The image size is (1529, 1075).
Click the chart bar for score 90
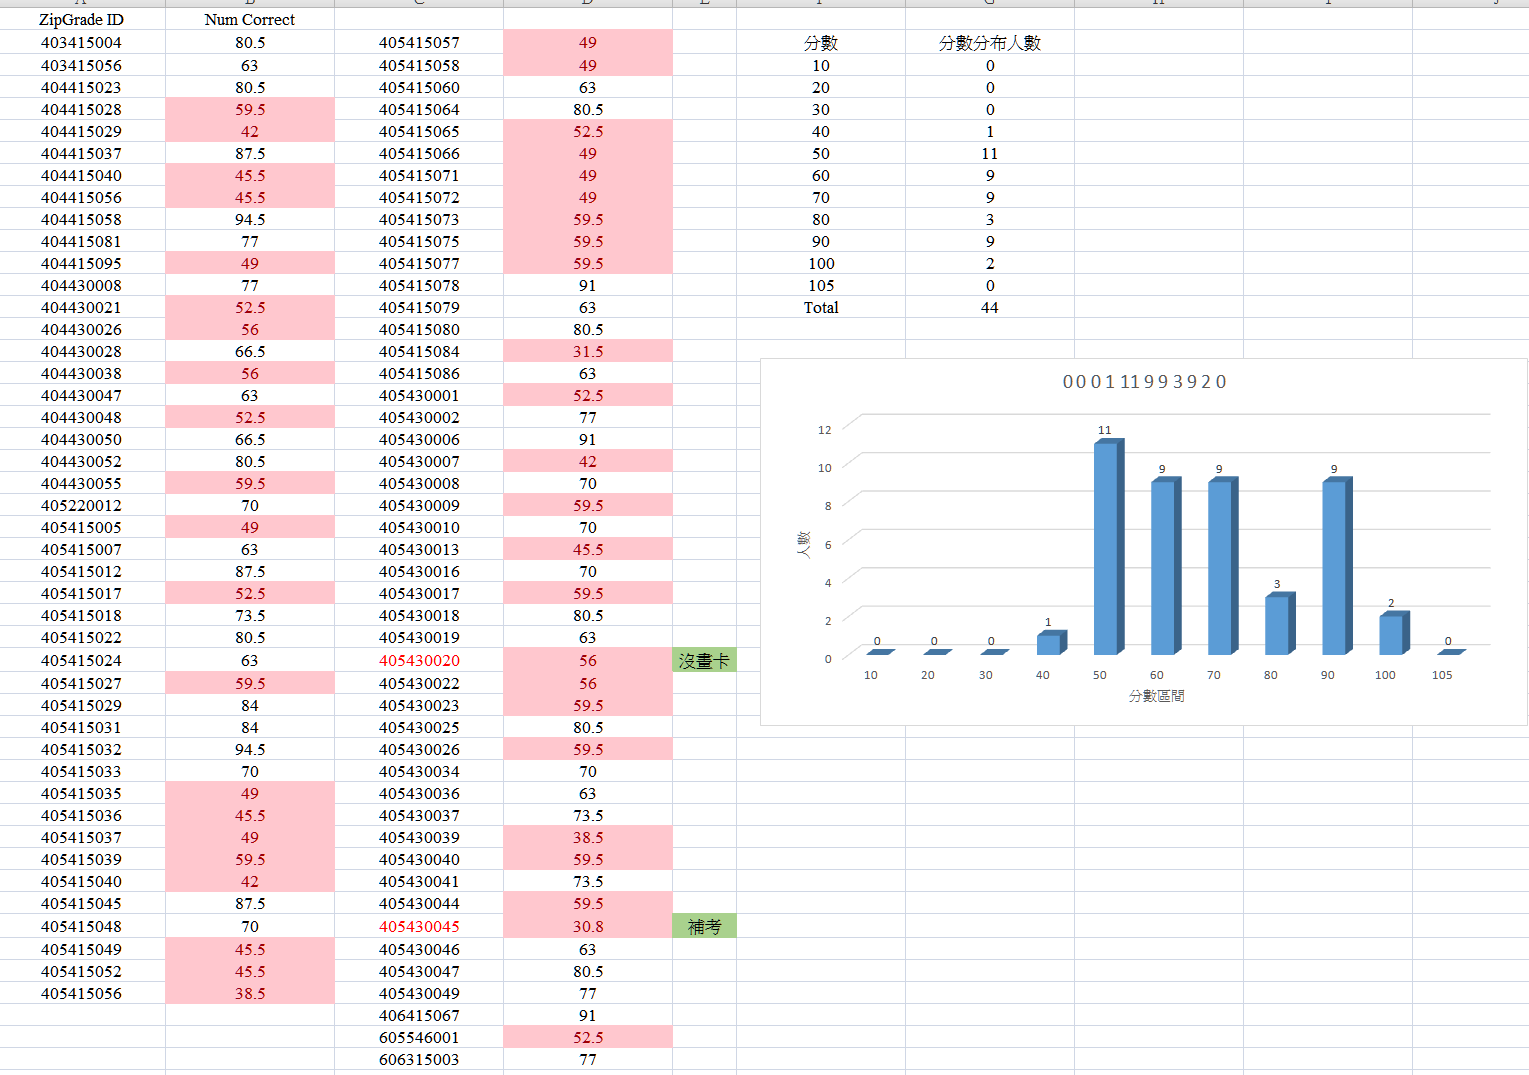click(x=1334, y=567)
